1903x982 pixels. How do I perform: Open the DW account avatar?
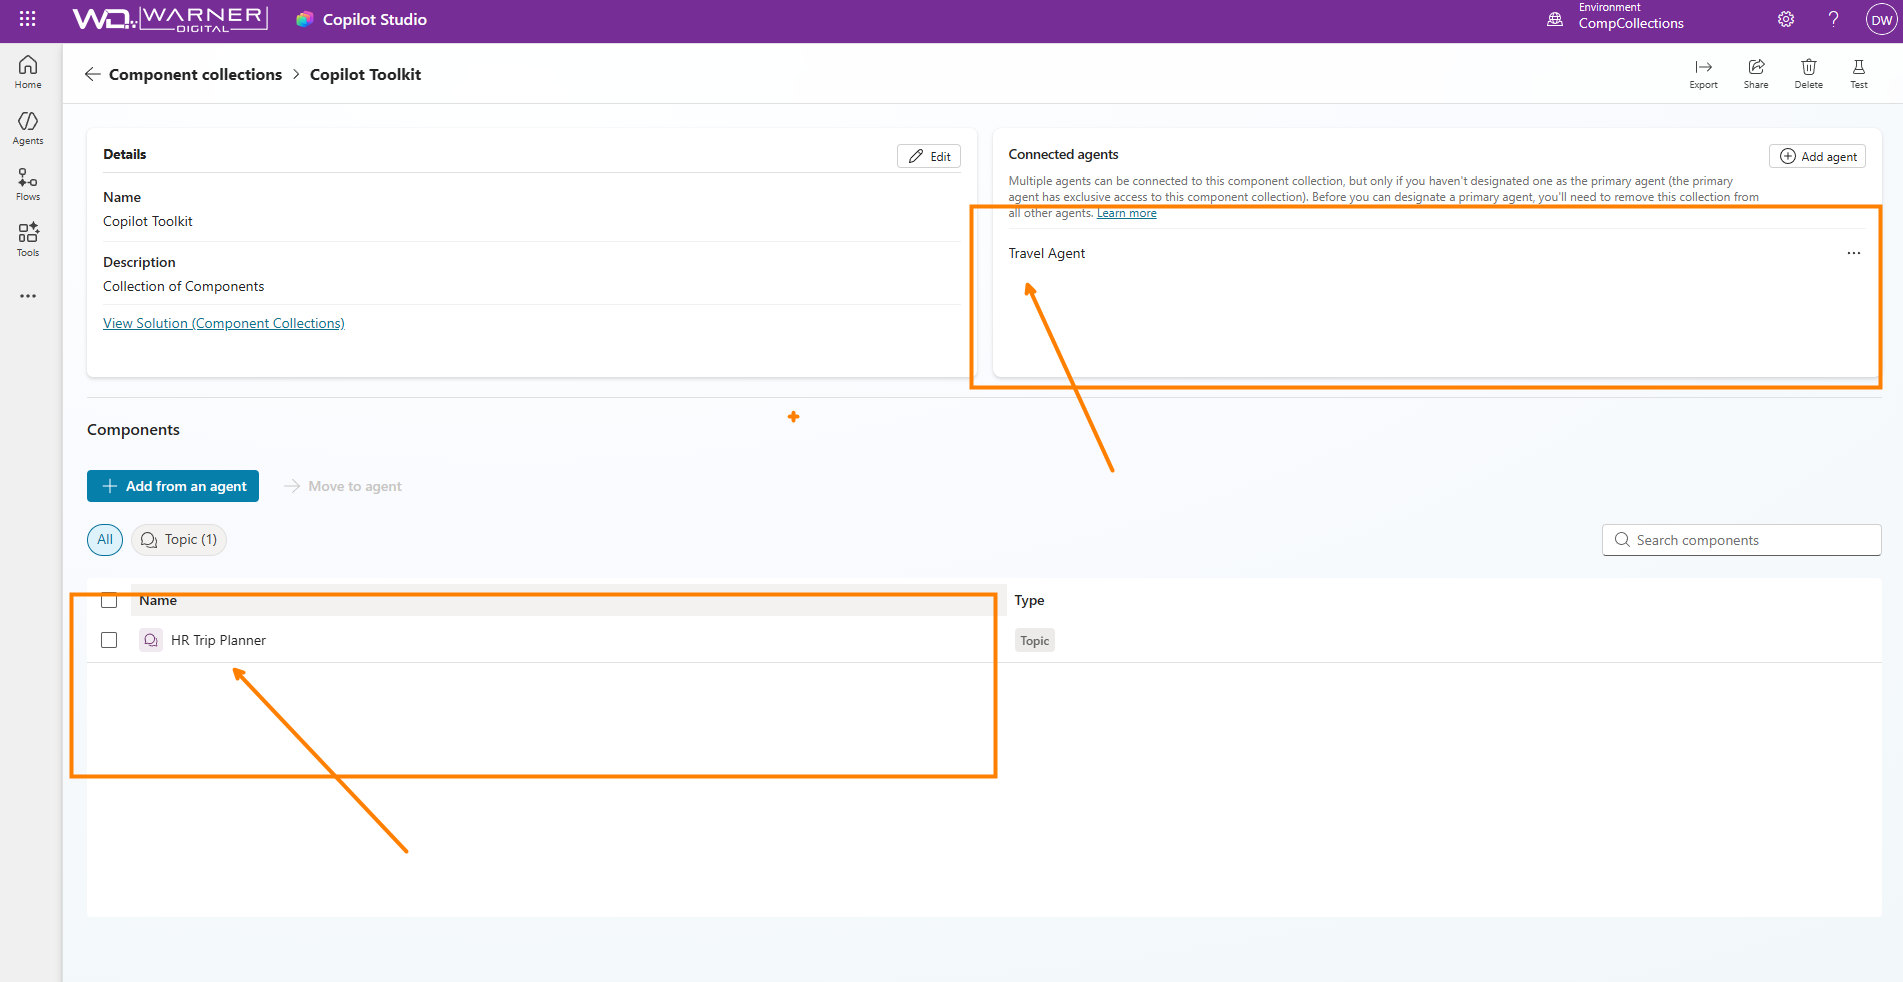(1881, 20)
